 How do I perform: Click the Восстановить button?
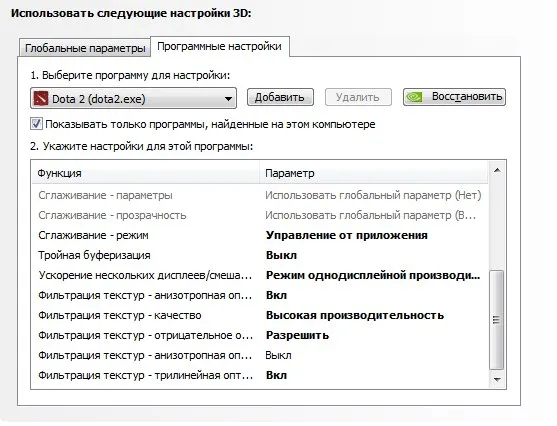(454, 97)
